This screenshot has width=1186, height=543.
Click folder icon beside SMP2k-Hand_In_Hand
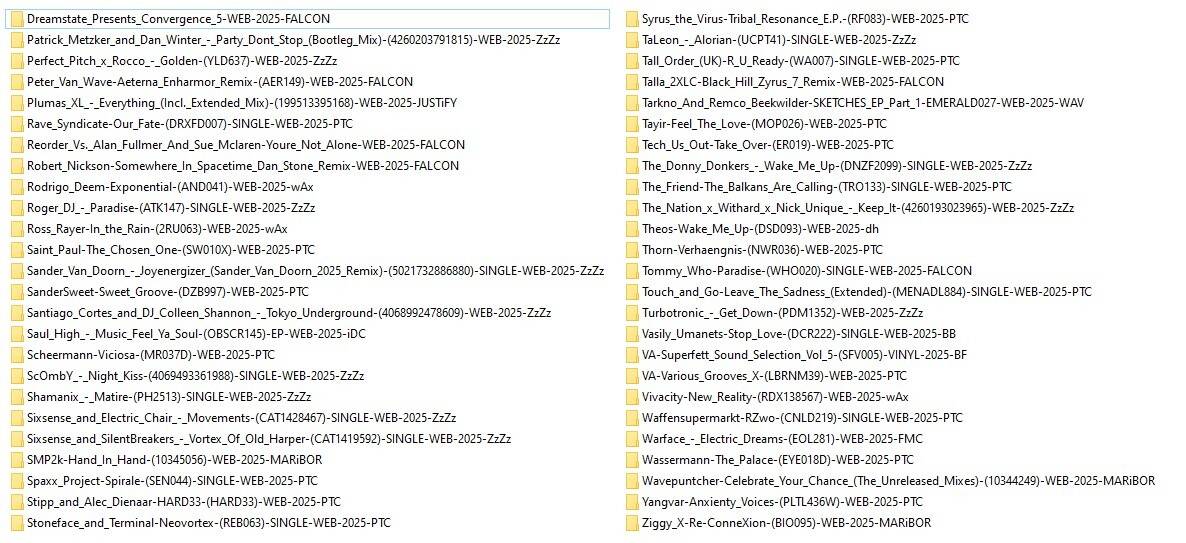coord(17,460)
